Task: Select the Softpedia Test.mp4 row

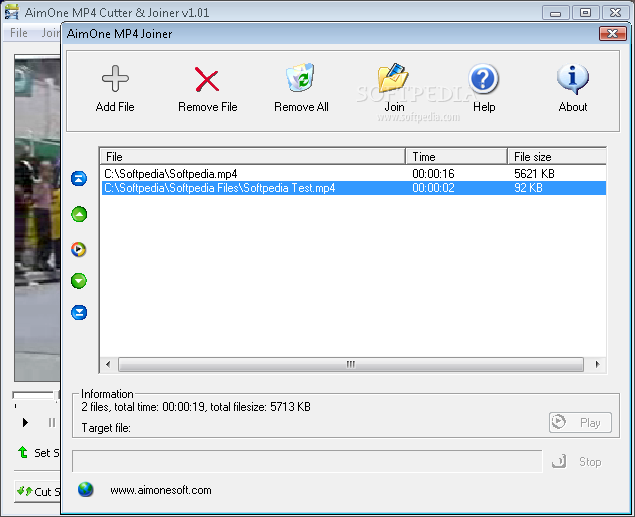Action: point(353,188)
